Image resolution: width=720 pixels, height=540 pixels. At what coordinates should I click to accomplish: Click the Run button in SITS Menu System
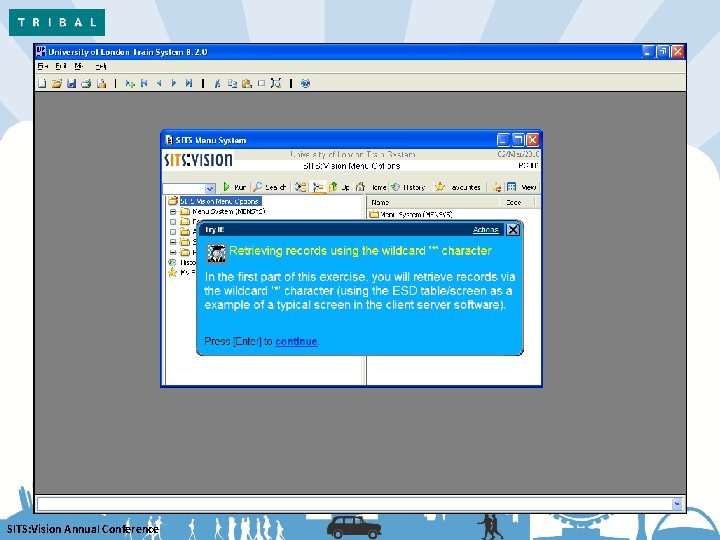(234, 187)
